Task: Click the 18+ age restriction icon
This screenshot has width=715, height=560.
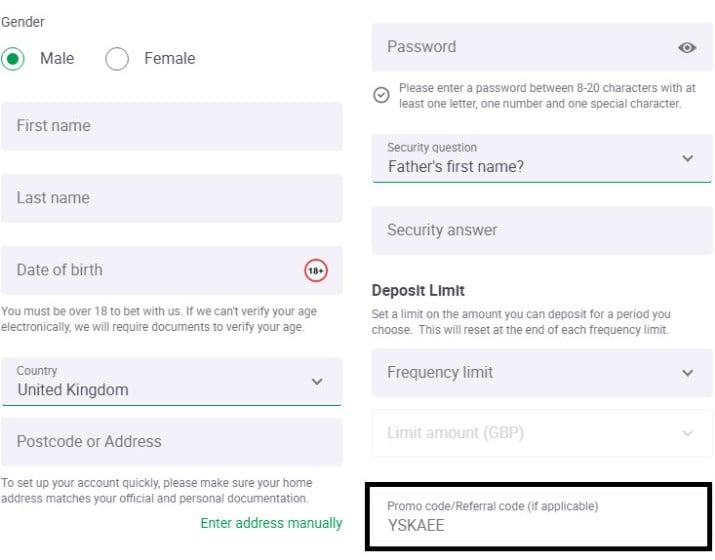Action: click(x=316, y=270)
